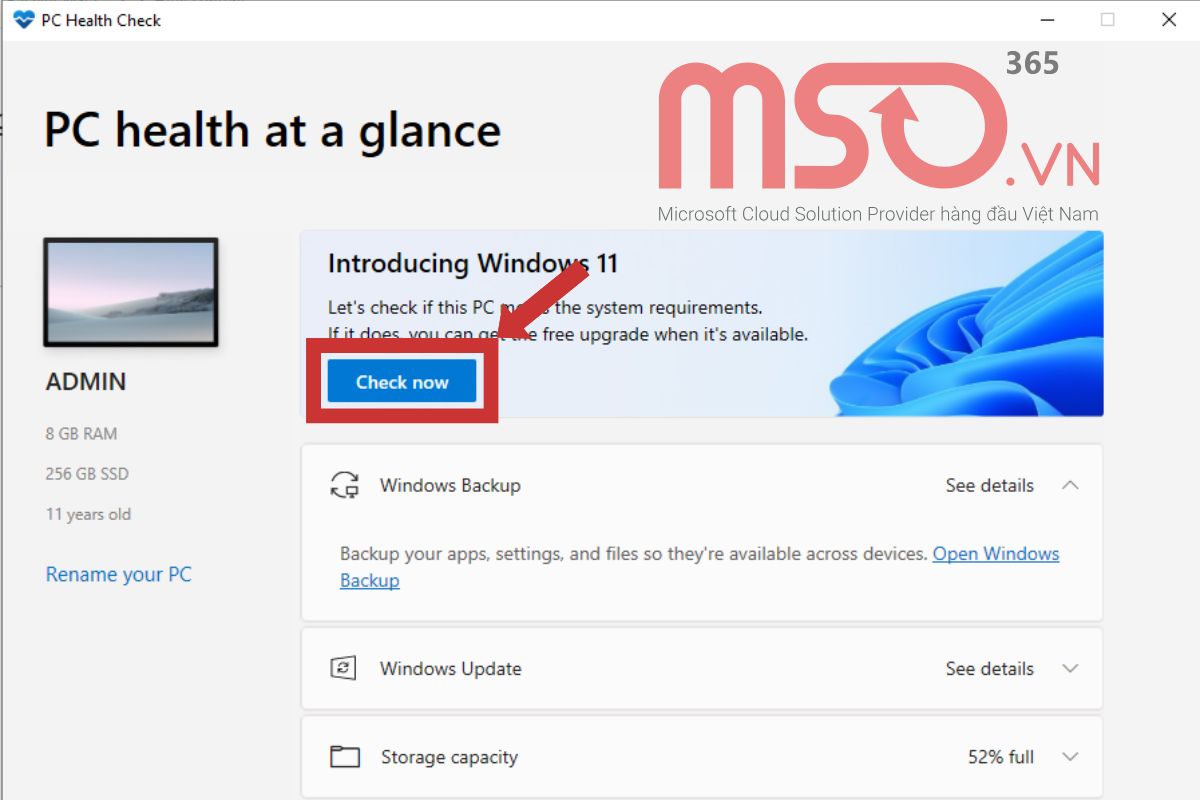
Task: Expand the Windows Update section chevron
Action: tap(1070, 669)
